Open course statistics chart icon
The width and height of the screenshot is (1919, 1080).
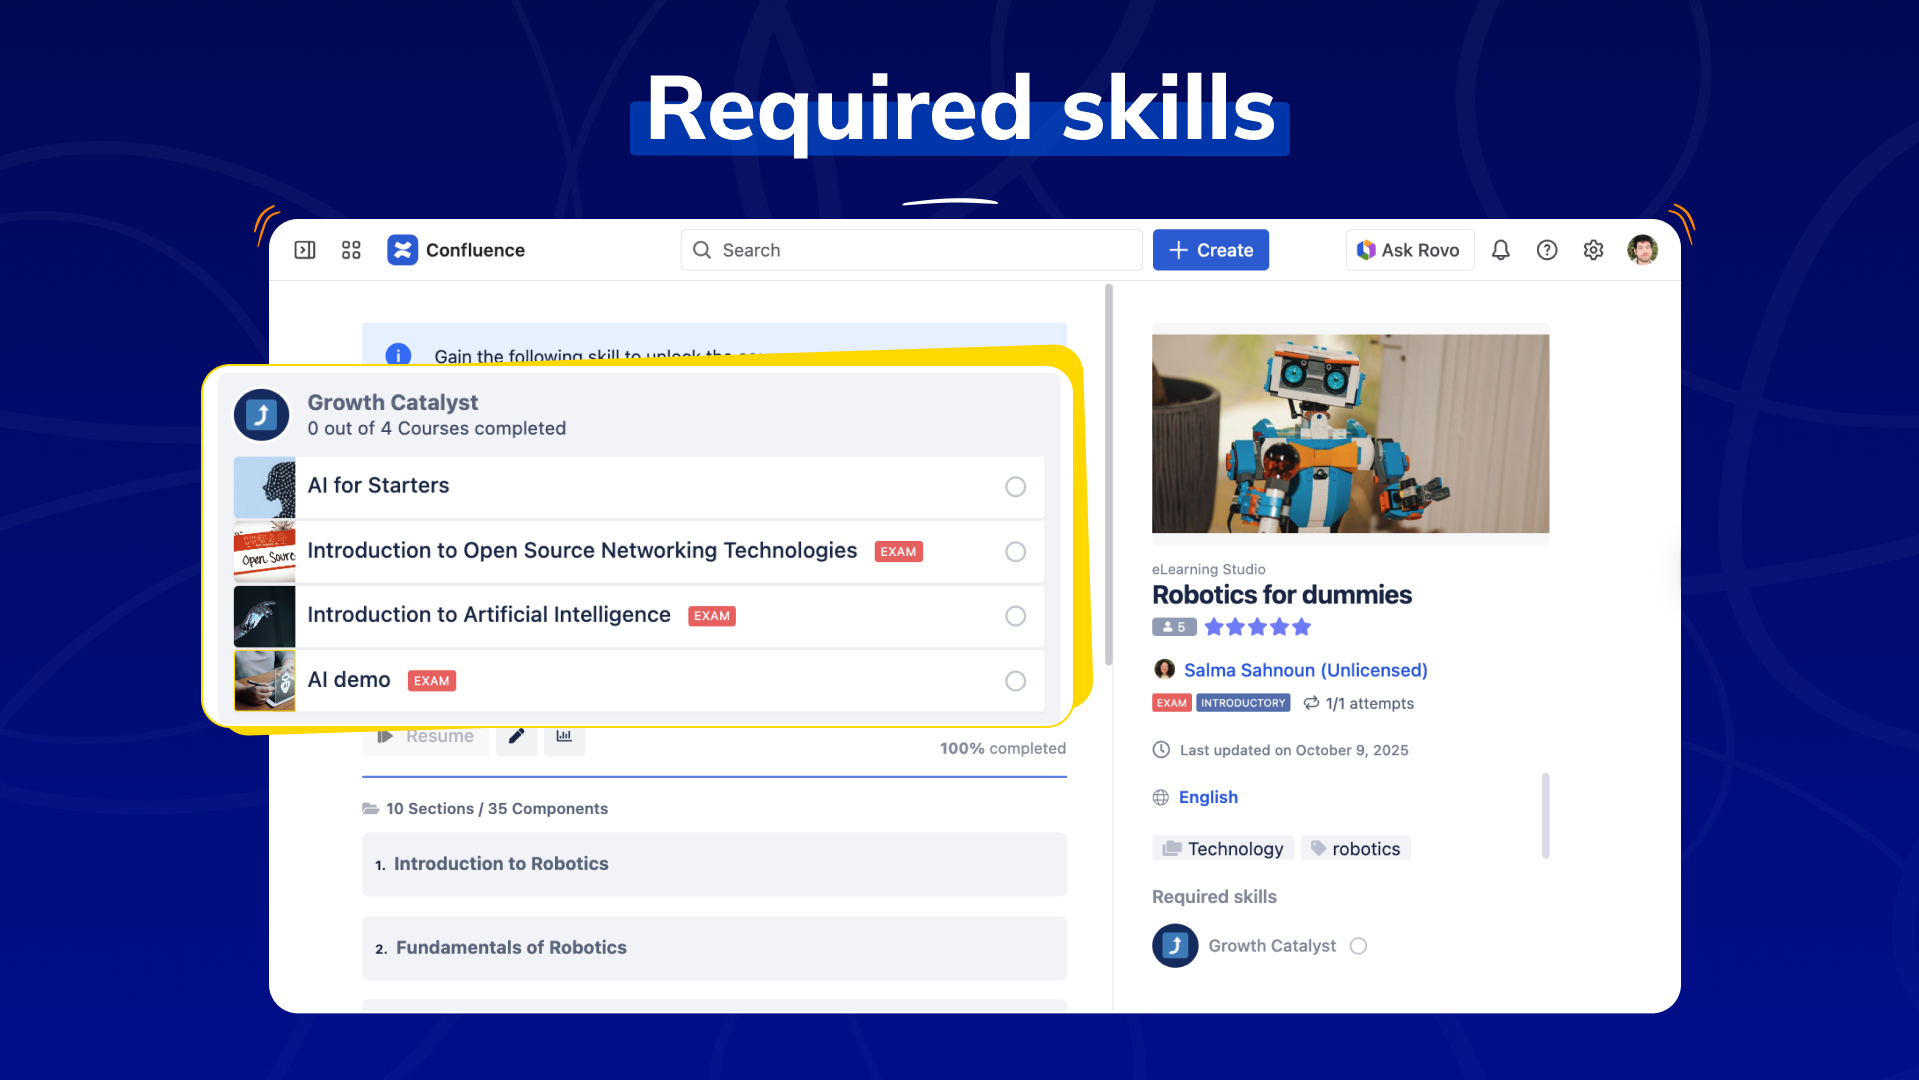pos(564,737)
